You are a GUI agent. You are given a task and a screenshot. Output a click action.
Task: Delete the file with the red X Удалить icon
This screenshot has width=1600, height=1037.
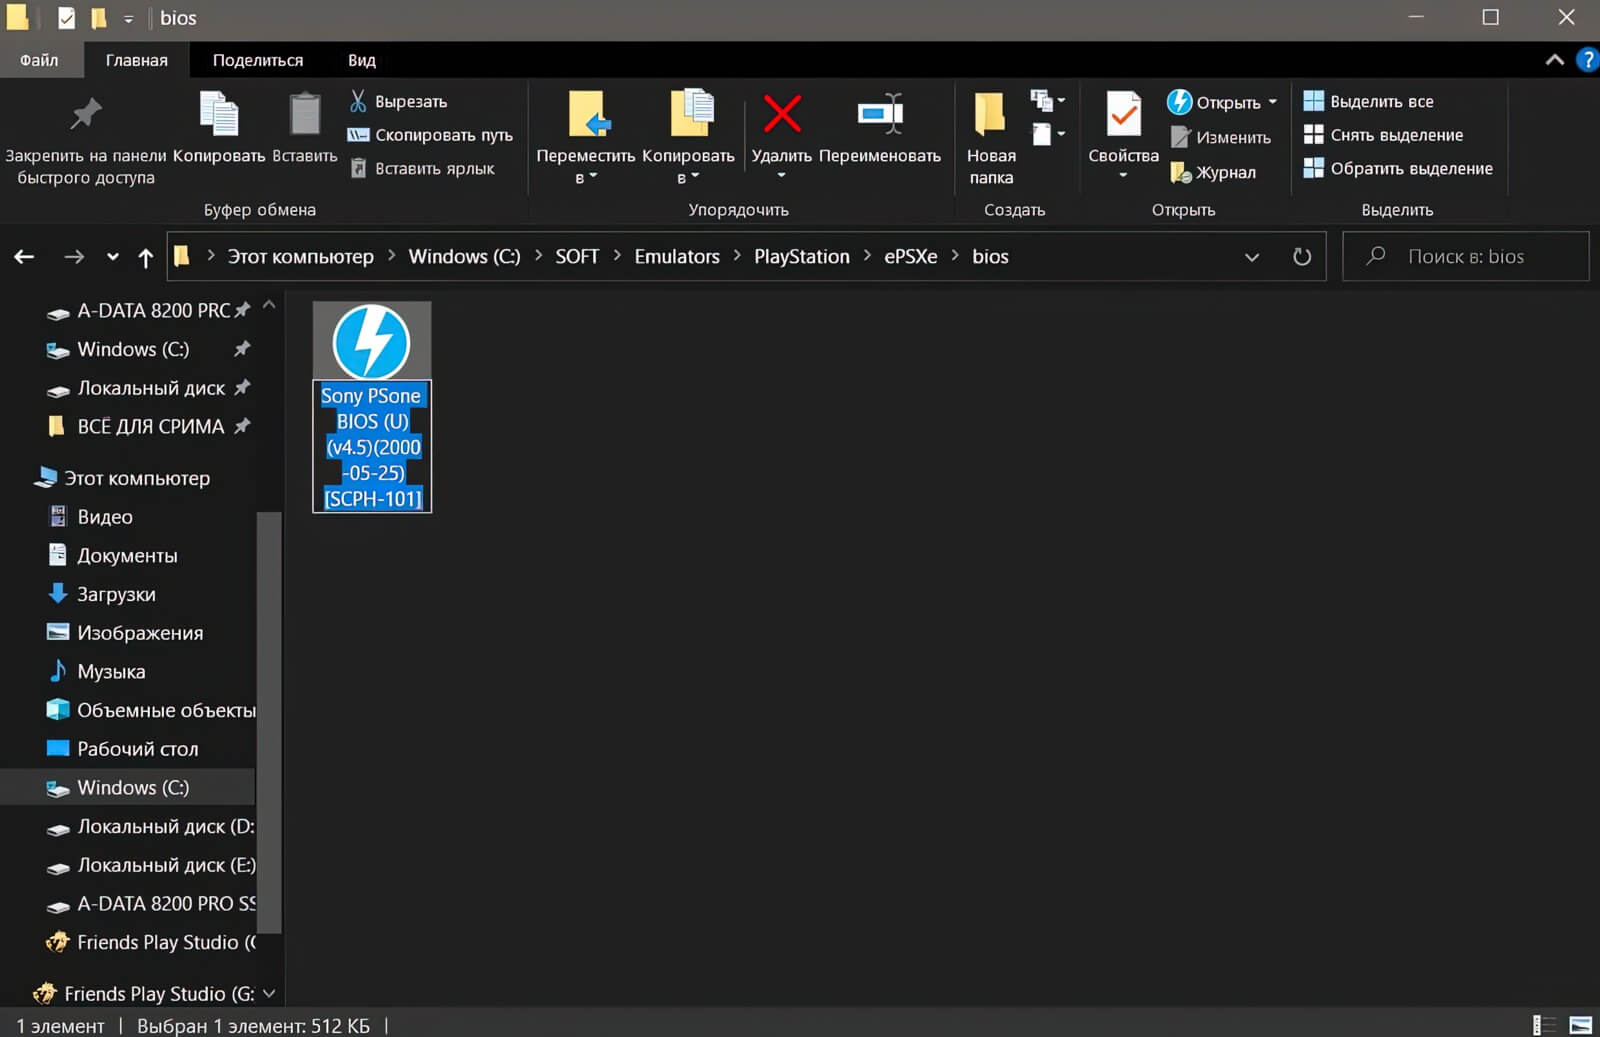coord(782,115)
